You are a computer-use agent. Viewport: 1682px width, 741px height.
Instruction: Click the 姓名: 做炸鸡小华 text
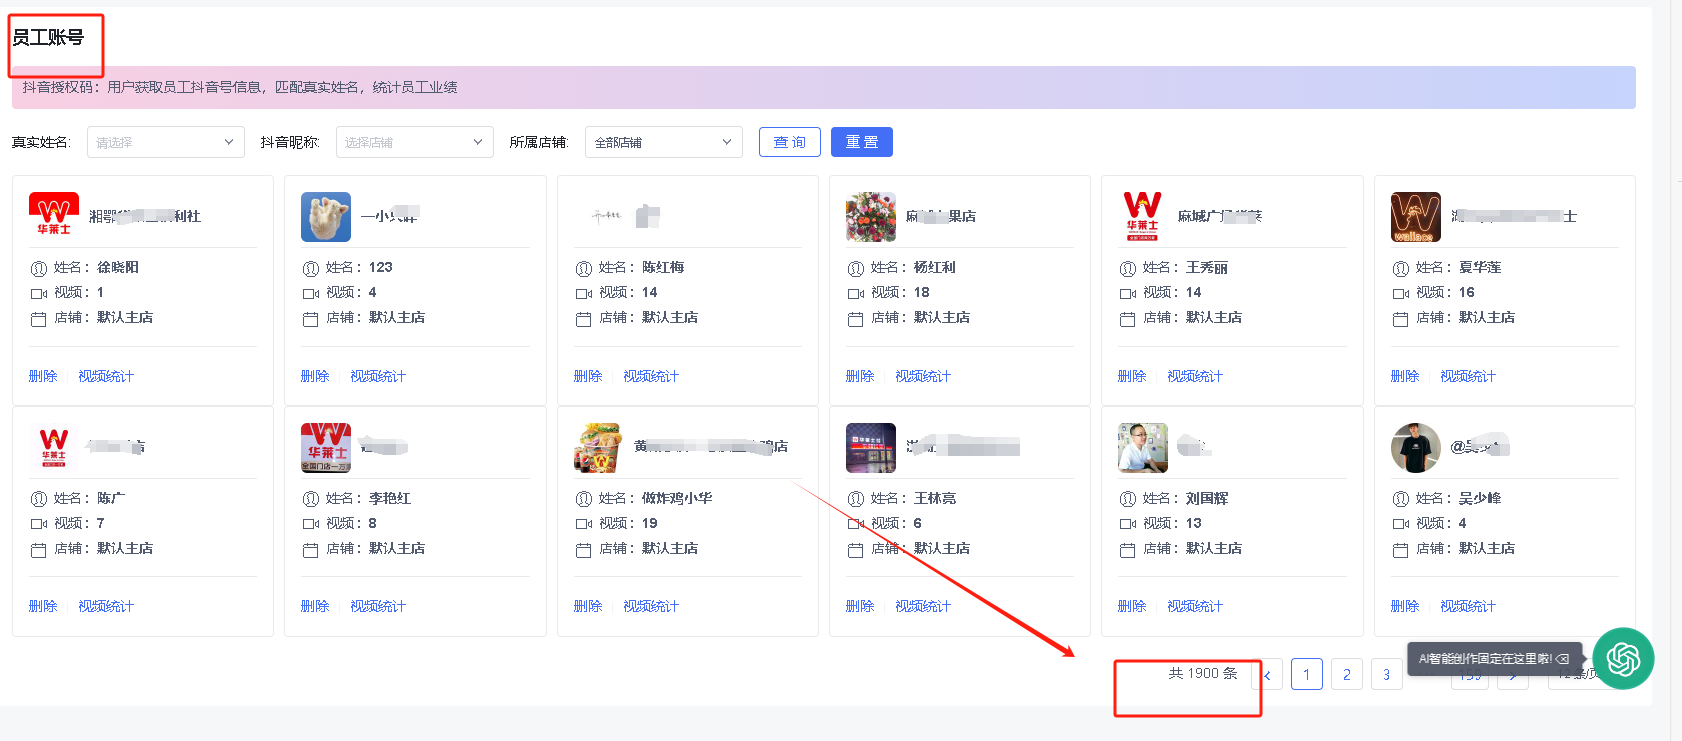click(x=656, y=498)
